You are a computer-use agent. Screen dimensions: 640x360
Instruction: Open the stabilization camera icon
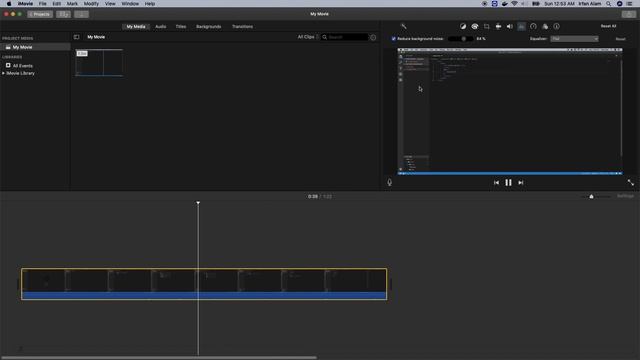(x=498, y=27)
